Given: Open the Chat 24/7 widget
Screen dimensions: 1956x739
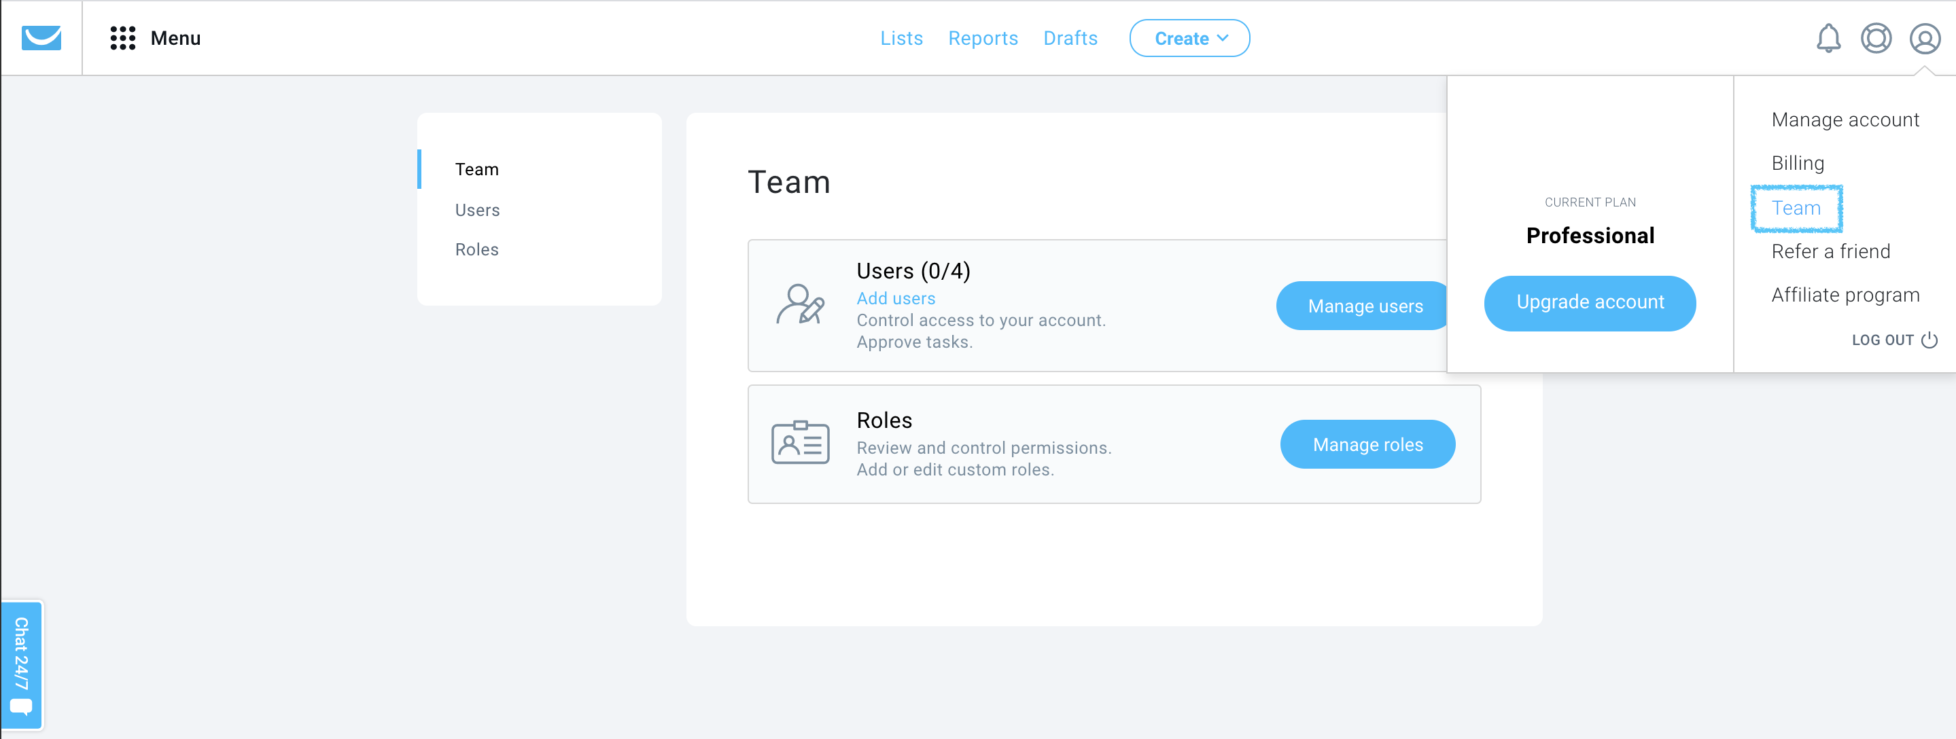Looking at the screenshot, I should pyautogui.click(x=21, y=665).
